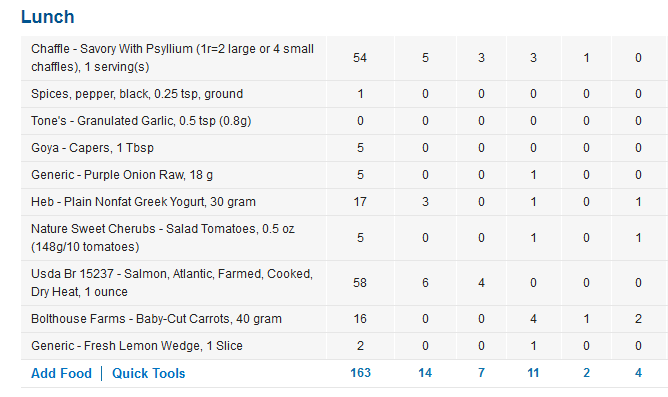The width and height of the screenshot is (668, 397).
Task: Open the Goya Capers entry
Action: [92, 148]
